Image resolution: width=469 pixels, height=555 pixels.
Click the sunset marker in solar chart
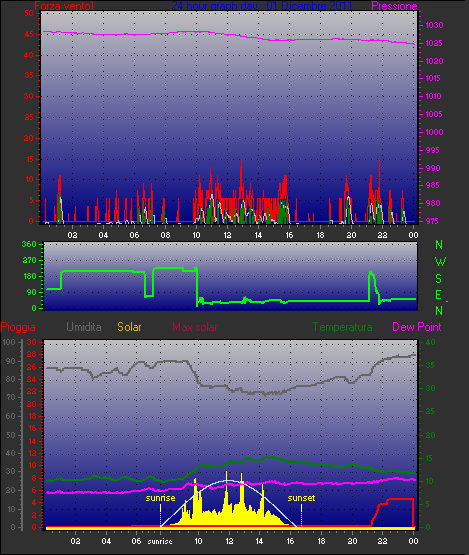pyautogui.click(x=301, y=498)
